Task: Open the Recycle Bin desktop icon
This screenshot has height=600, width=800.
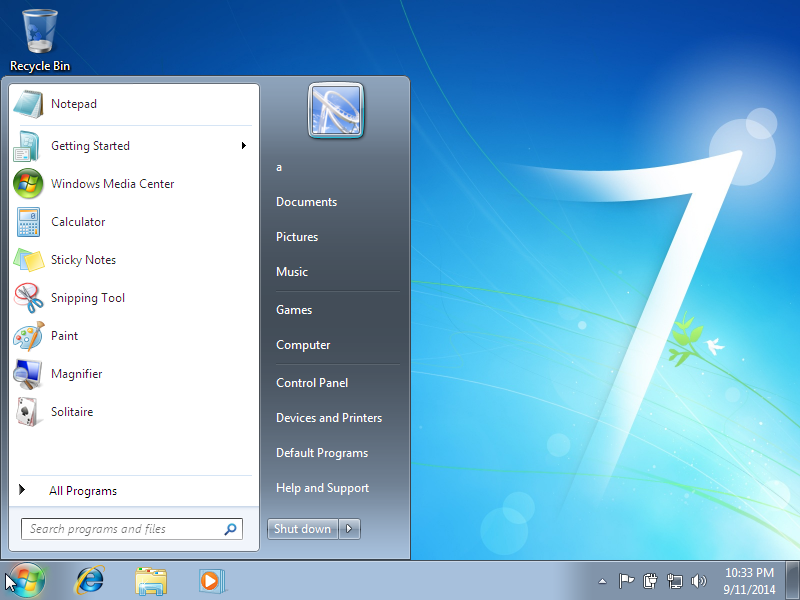Action: click(x=40, y=41)
